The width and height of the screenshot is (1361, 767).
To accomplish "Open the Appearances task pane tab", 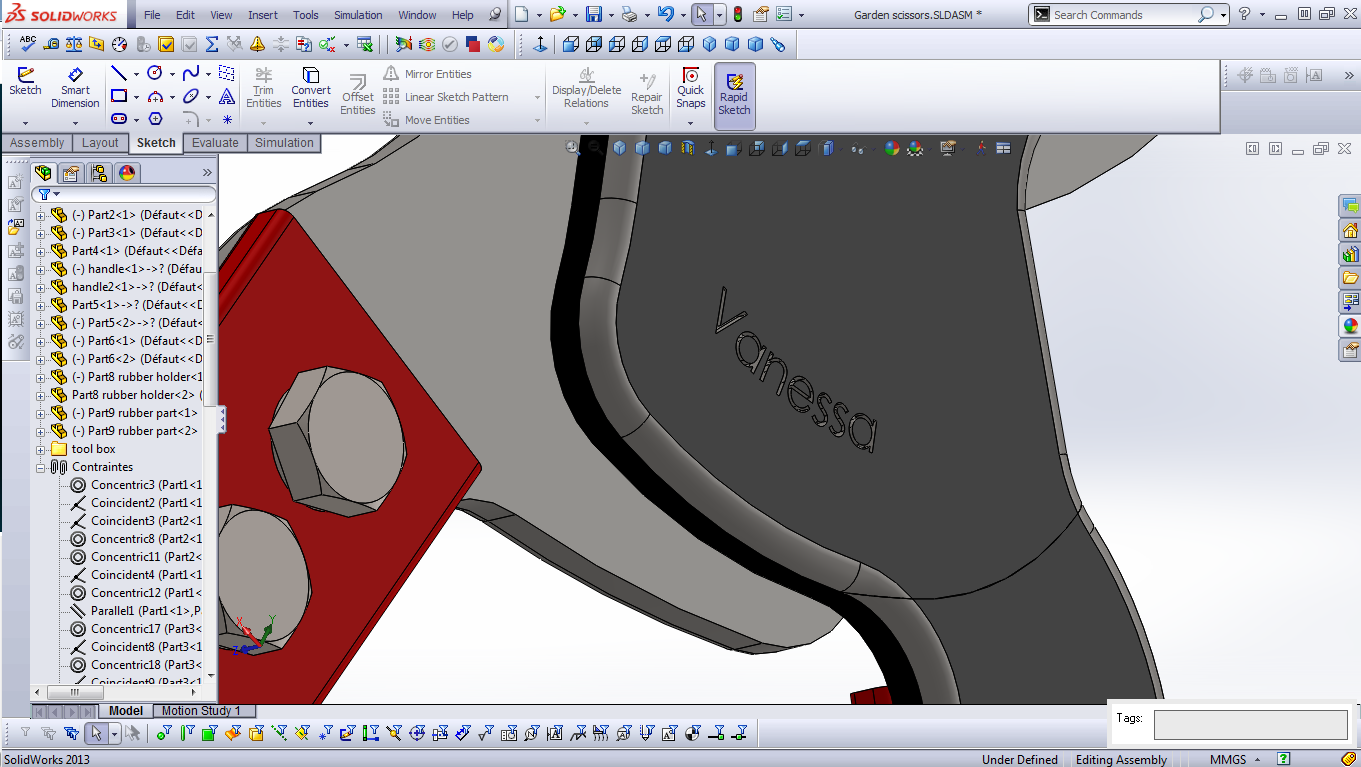I will [1350, 326].
